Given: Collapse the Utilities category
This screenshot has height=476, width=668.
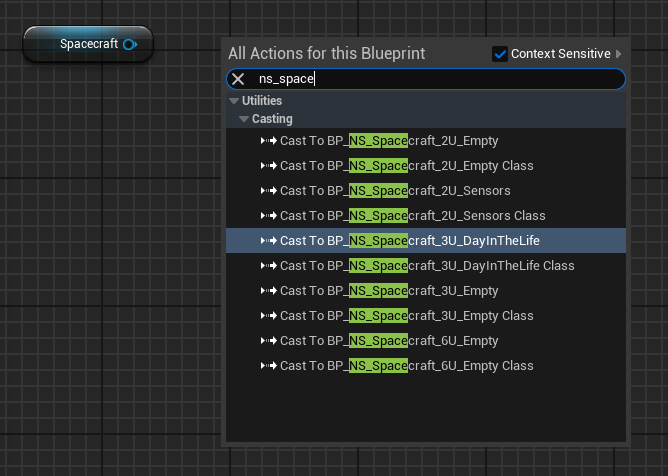Looking at the screenshot, I should (234, 101).
